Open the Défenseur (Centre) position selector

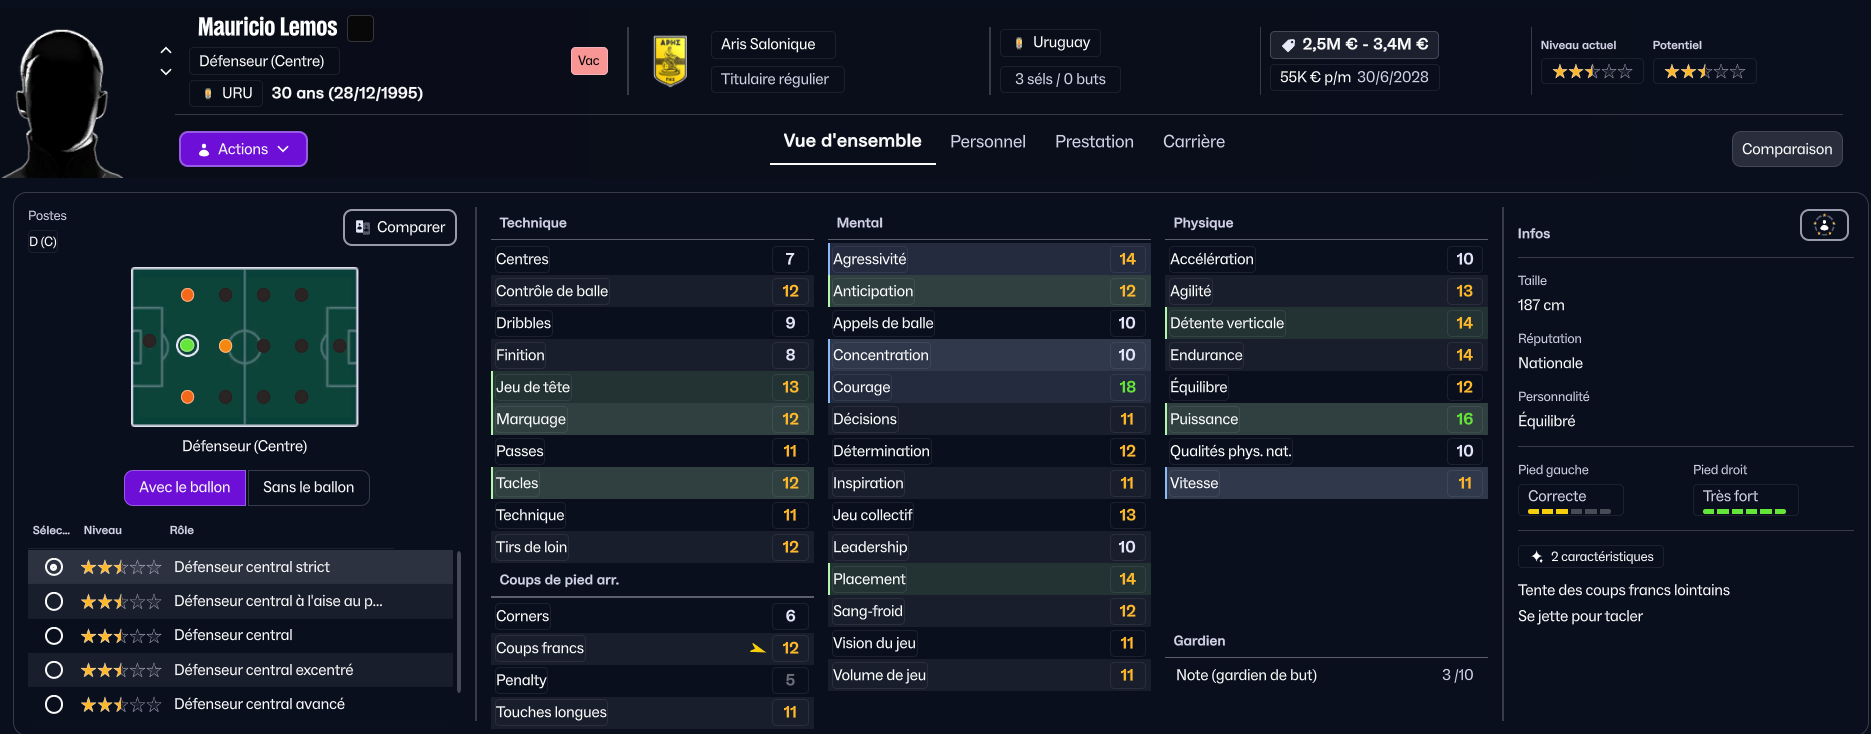262,61
